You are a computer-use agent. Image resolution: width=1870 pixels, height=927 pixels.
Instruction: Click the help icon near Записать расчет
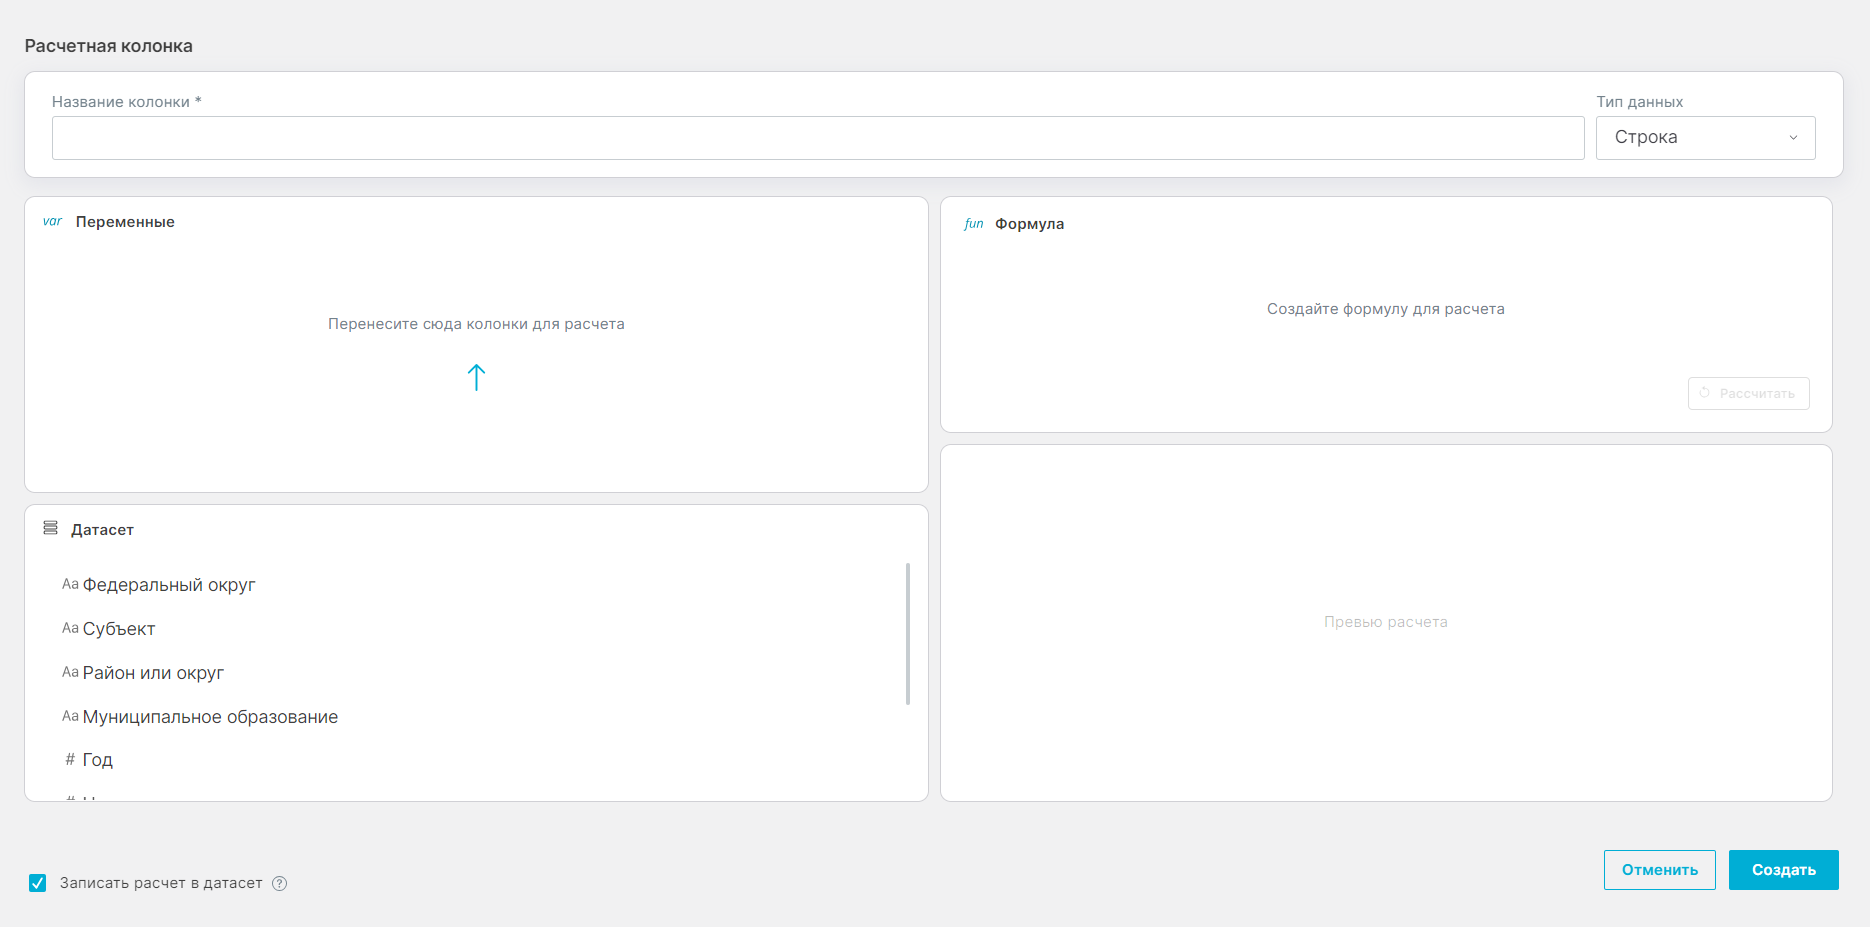280,883
